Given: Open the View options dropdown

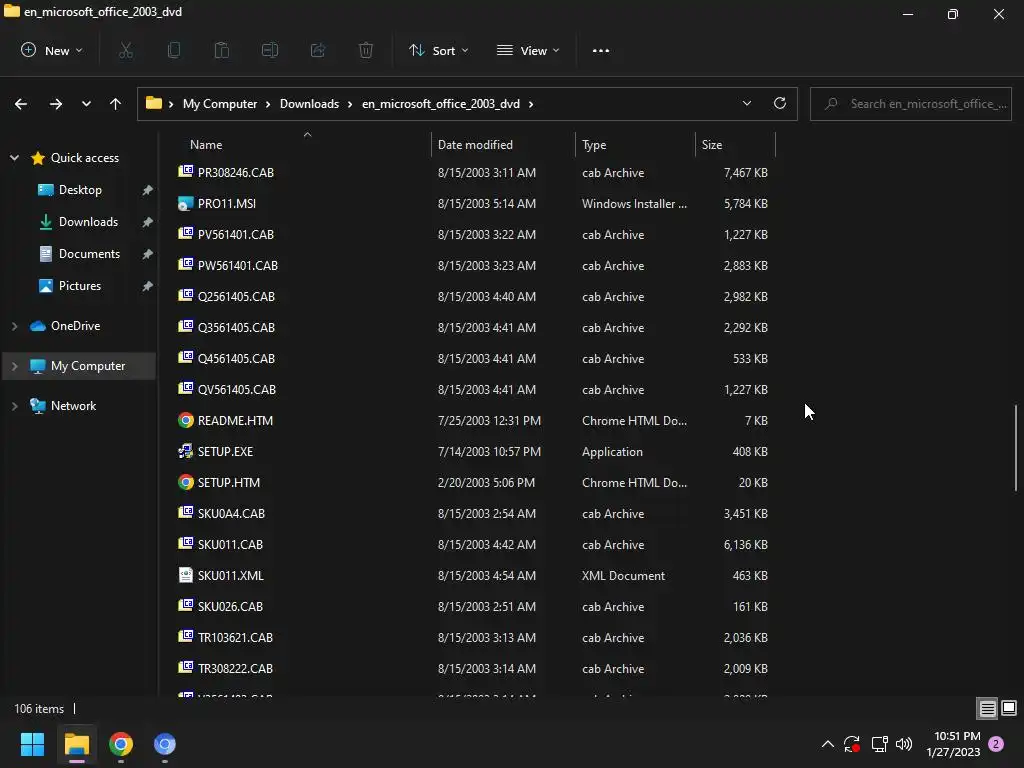Looking at the screenshot, I should coord(528,50).
